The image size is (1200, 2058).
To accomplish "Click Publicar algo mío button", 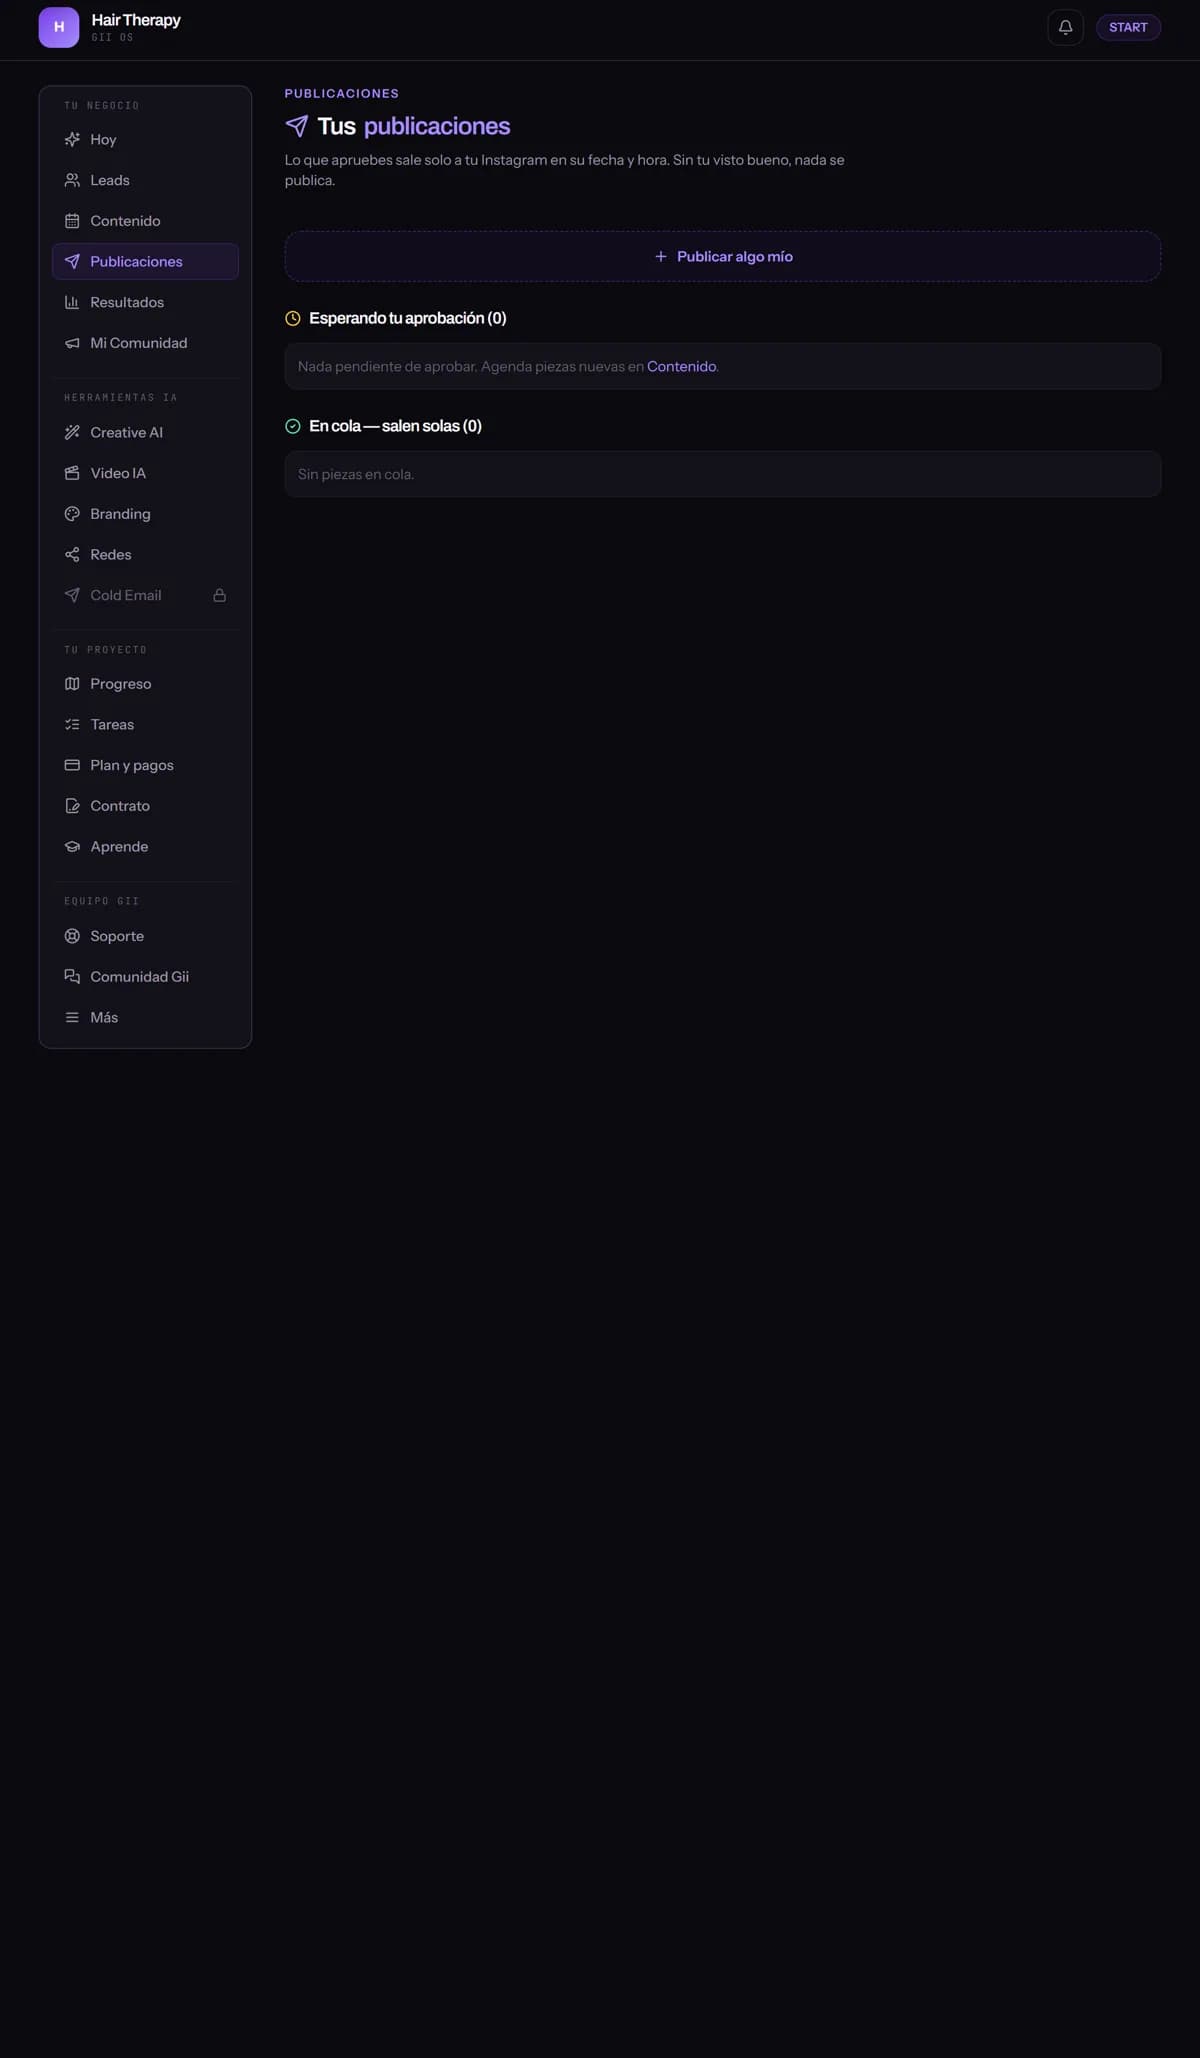I will 723,256.
